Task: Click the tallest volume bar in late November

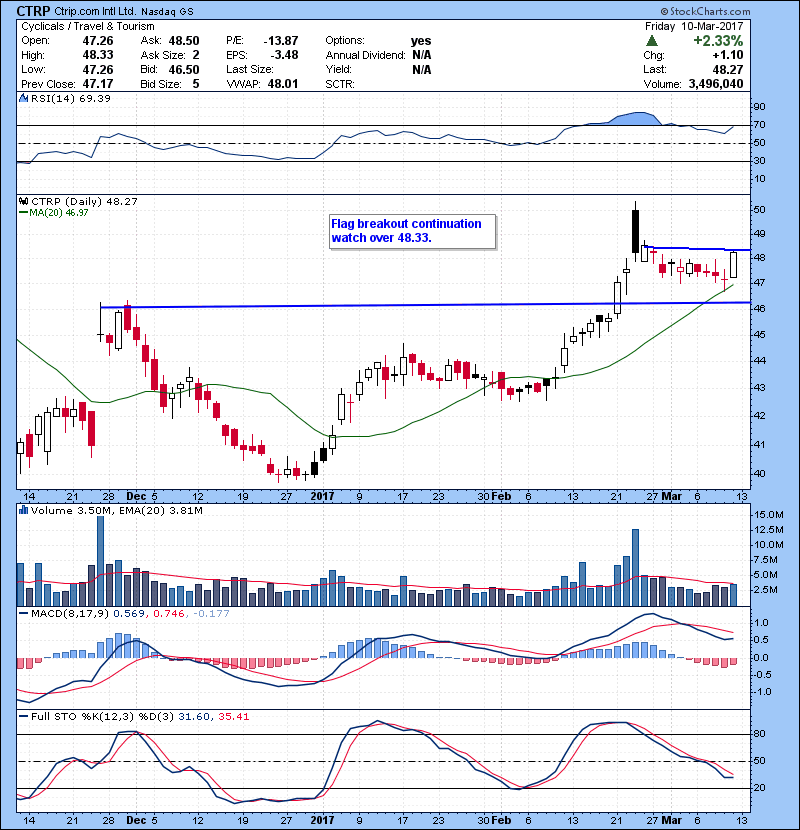Action: [101, 561]
